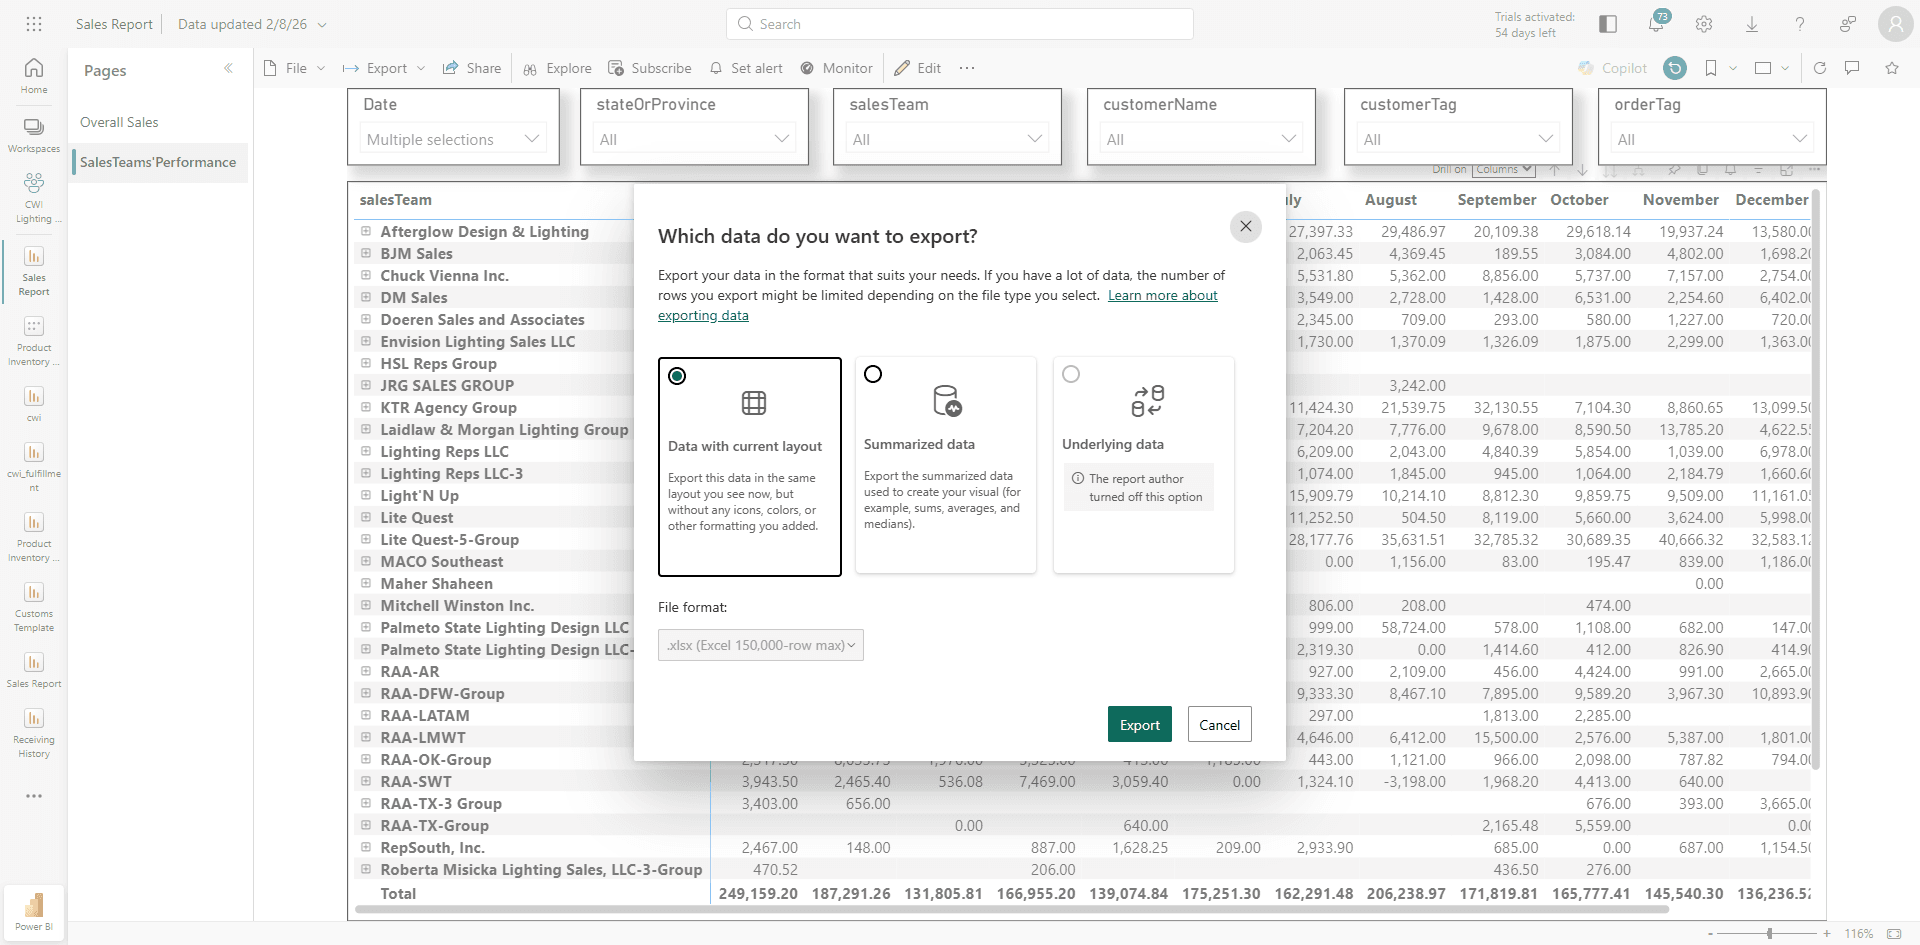This screenshot has height=945, width=1920.
Task: Open Workspaces in the left sidebar
Action: (34, 135)
